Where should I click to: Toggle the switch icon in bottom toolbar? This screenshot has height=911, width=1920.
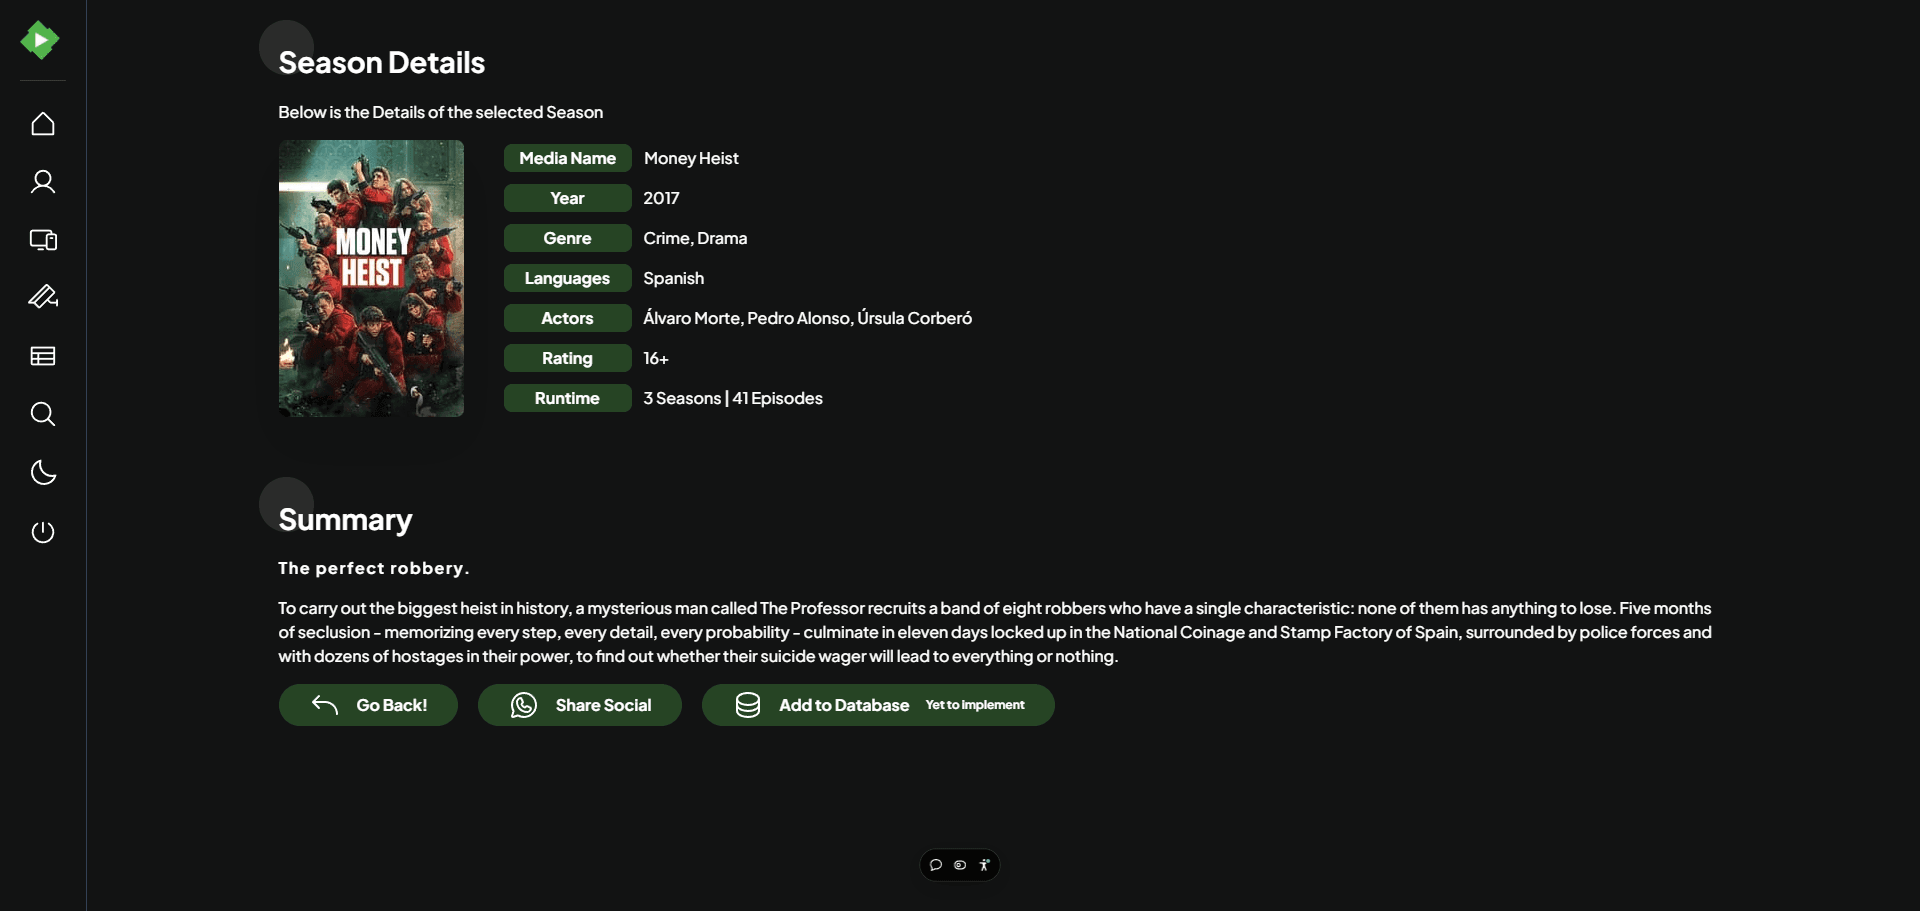tap(960, 865)
